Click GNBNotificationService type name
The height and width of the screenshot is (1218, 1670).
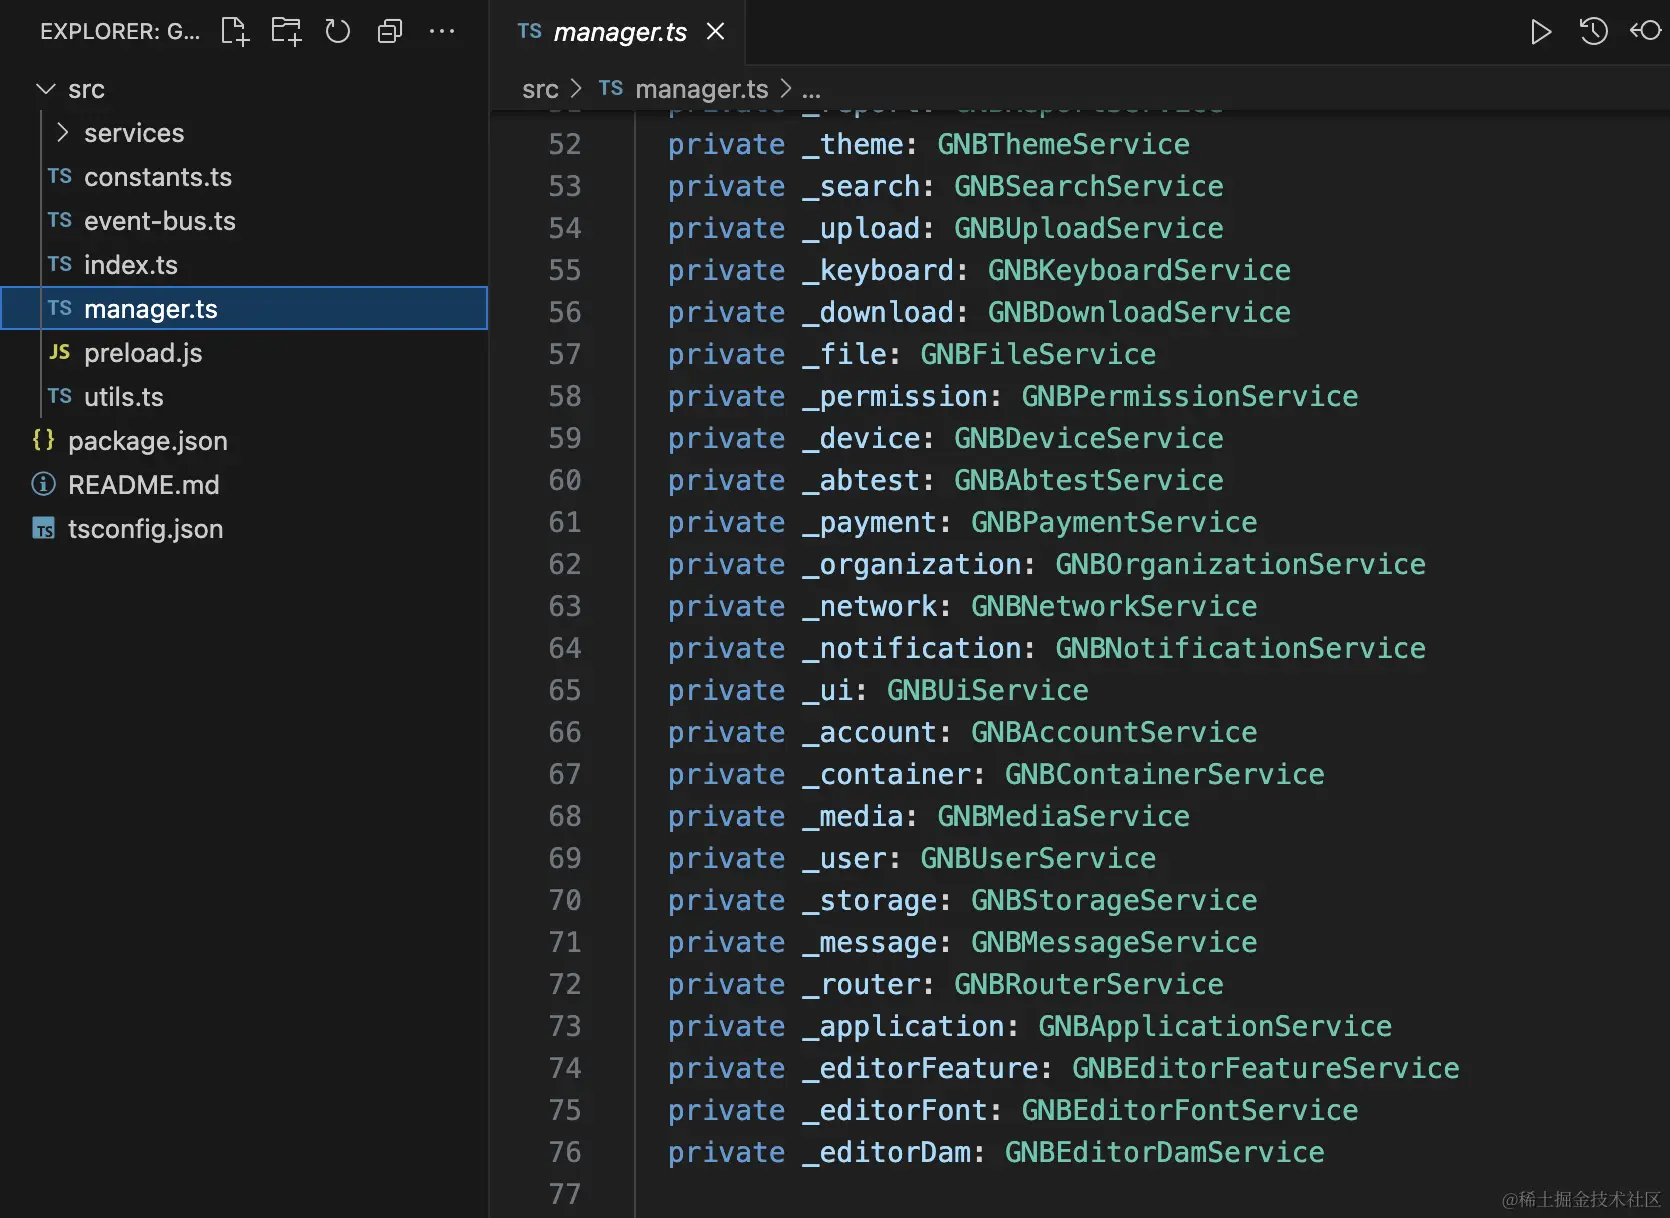1240,648
